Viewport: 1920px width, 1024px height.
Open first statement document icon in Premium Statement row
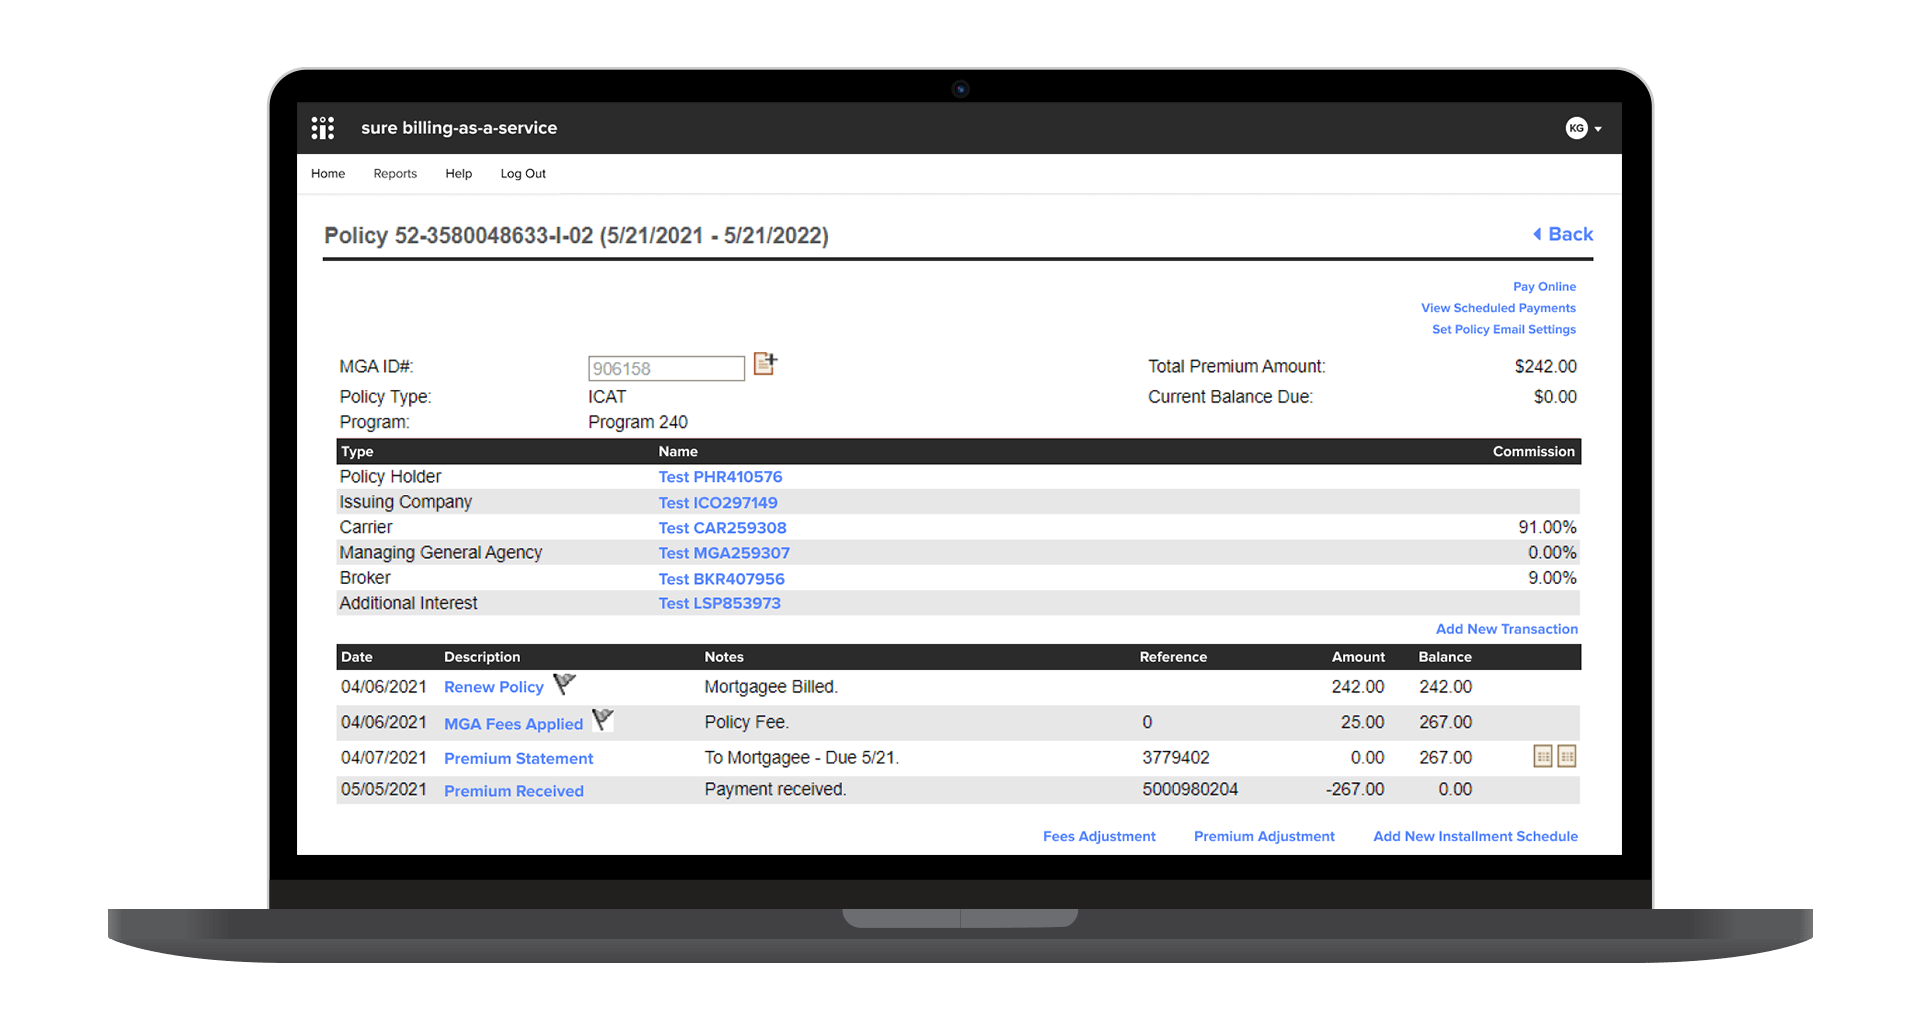[x=1543, y=756]
